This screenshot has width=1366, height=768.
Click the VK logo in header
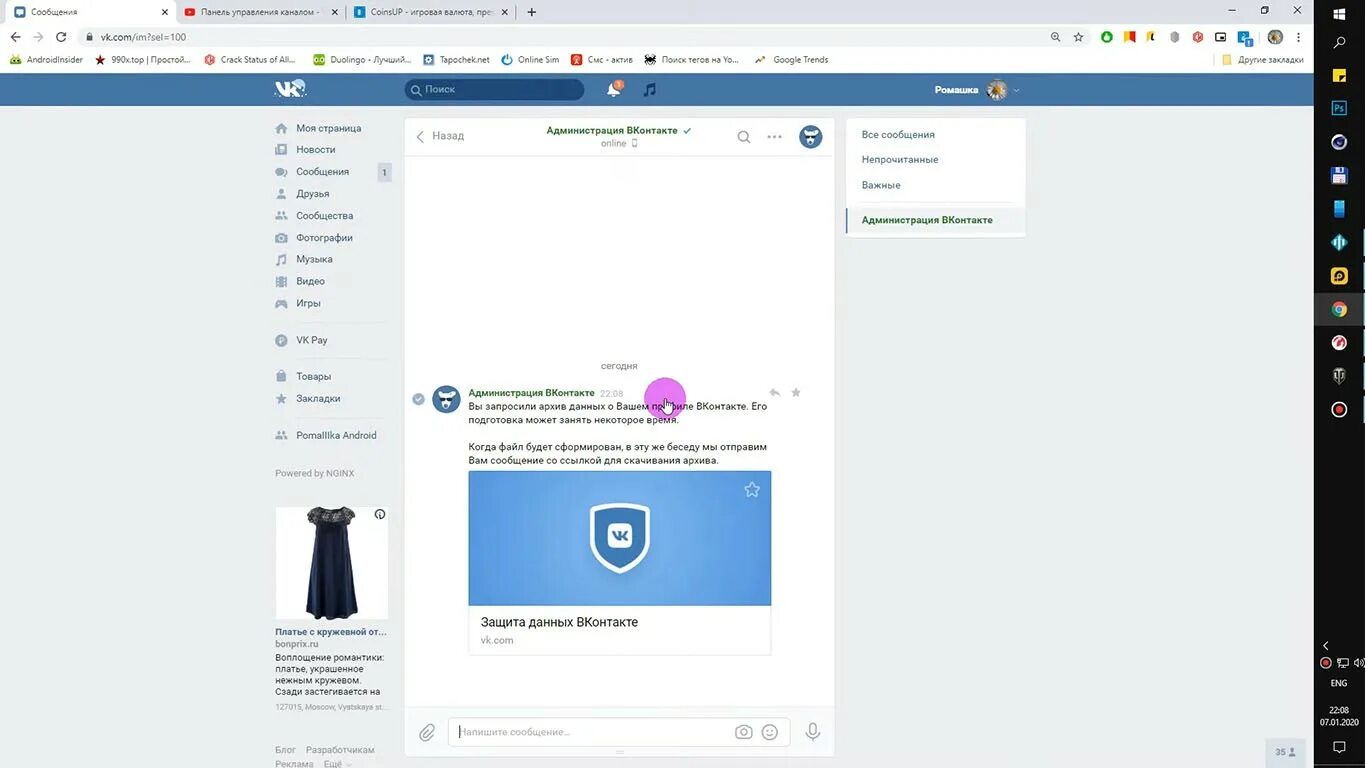click(x=290, y=89)
